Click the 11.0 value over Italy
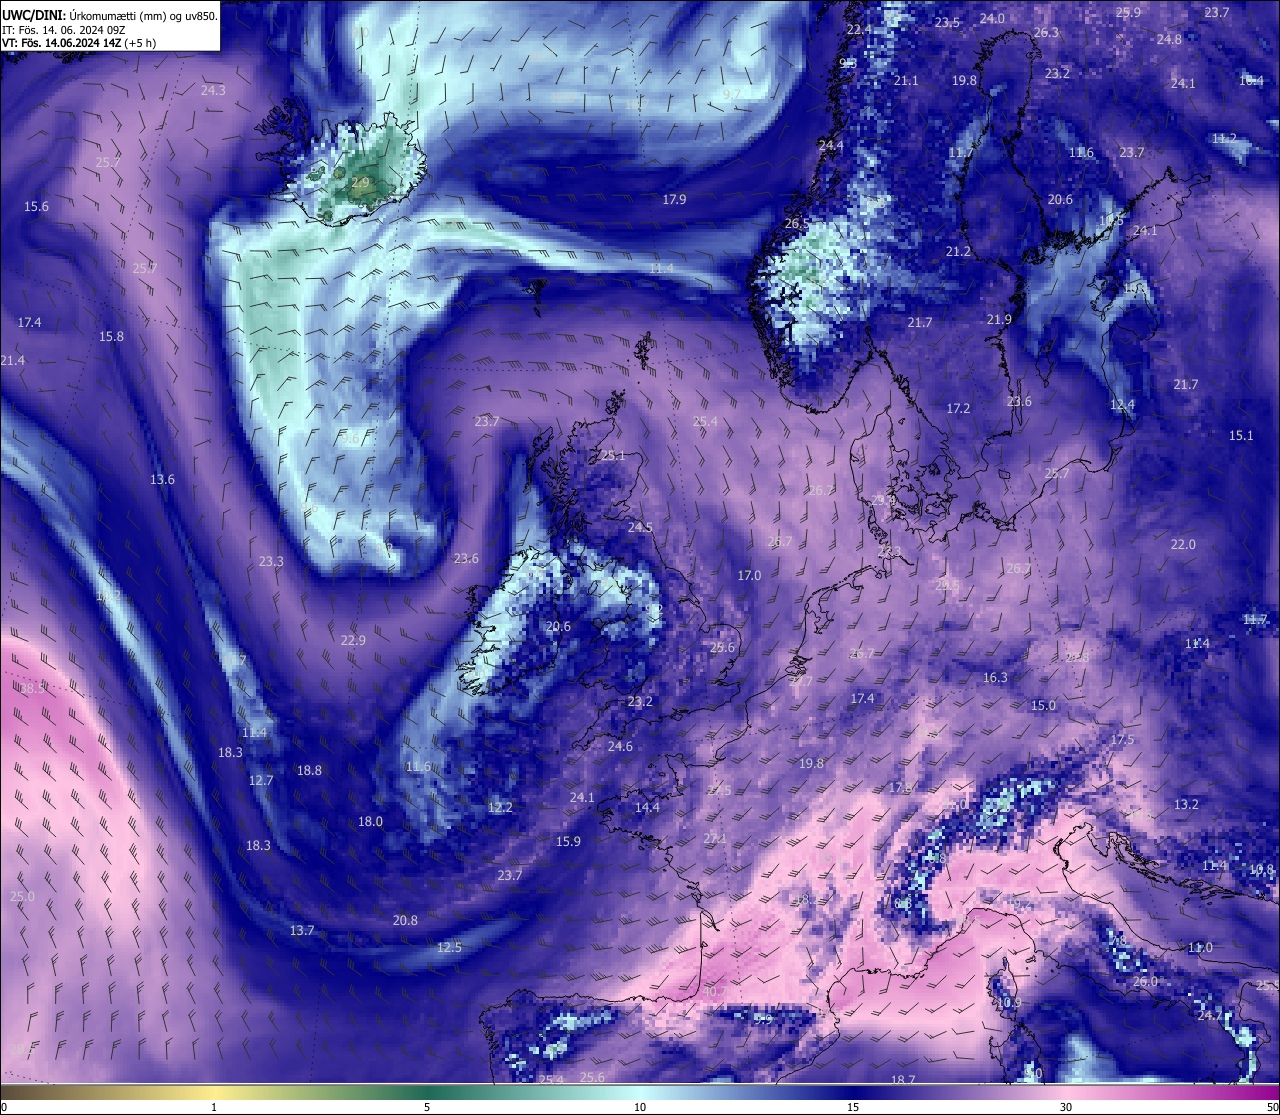The width and height of the screenshot is (1280, 1115). (1200, 947)
